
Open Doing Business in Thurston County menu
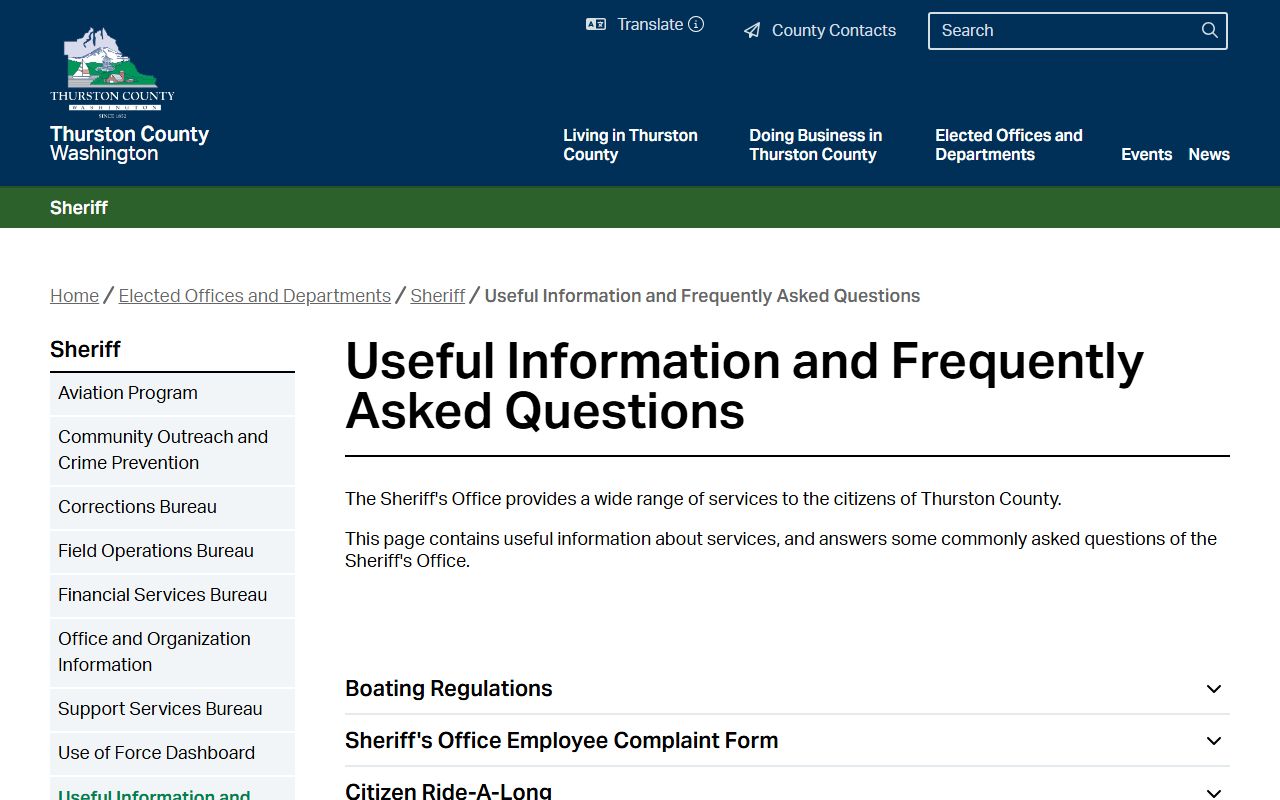(x=816, y=145)
